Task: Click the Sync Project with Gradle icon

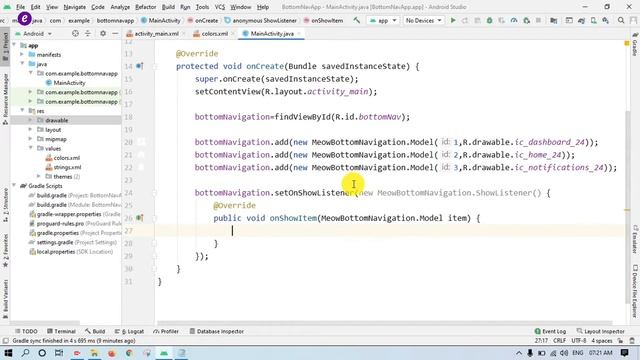Action: [x=582, y=20]
